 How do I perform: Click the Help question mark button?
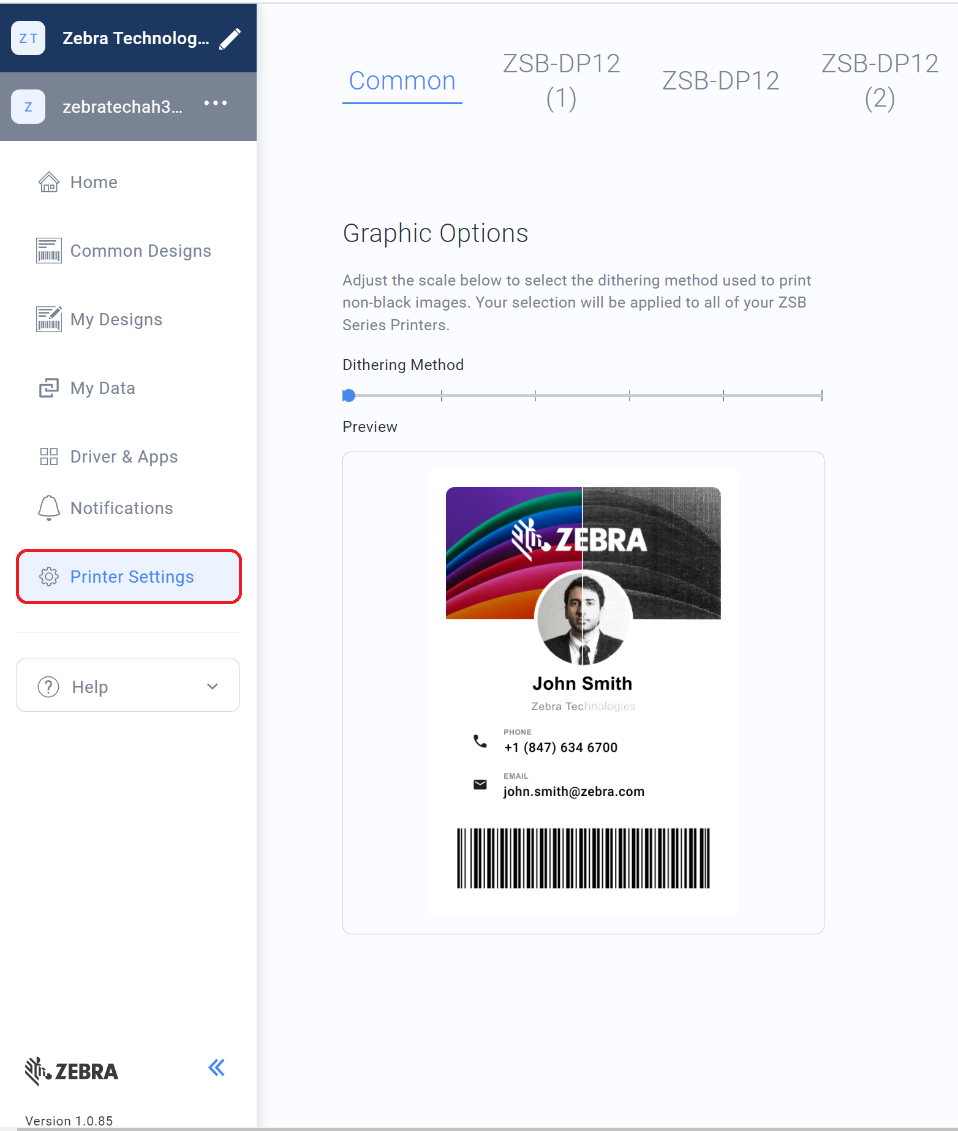48,687
